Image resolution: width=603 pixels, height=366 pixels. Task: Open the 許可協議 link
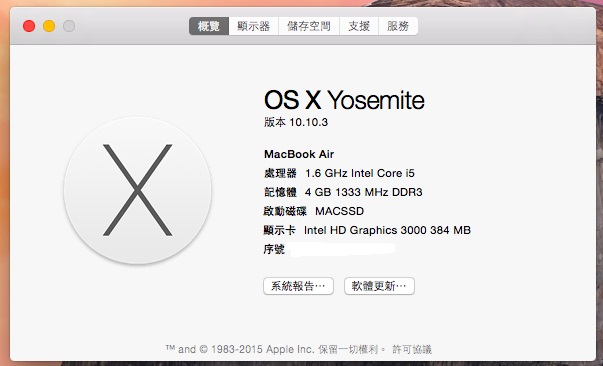pos(412,349)
